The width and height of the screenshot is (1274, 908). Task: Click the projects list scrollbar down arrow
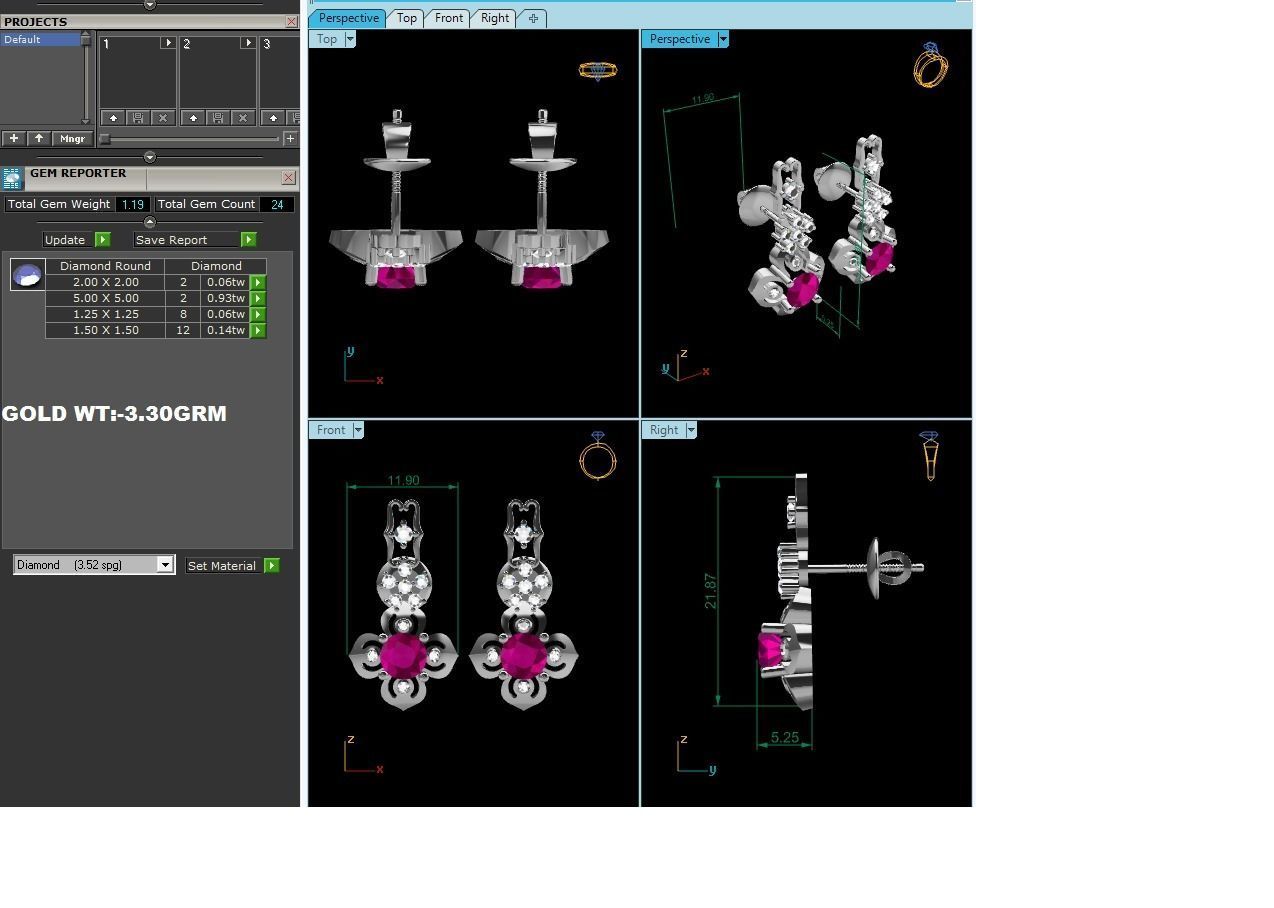(85, 122)
